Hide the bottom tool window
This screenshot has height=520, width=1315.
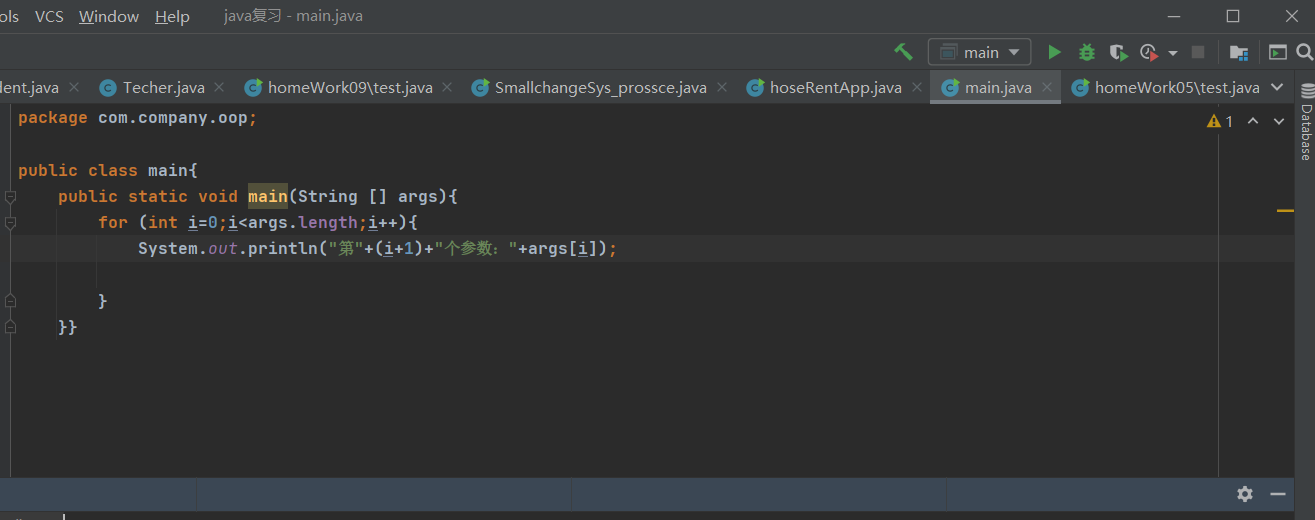(x=1277, y=494)
